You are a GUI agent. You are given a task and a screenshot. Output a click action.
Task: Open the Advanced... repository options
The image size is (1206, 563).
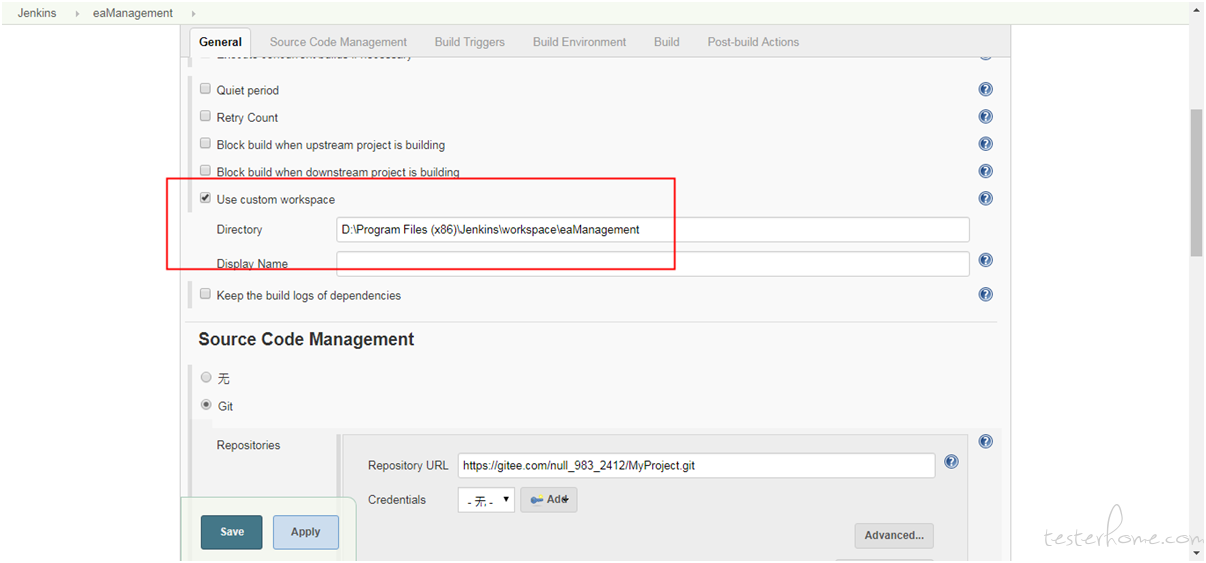(894, 535)
